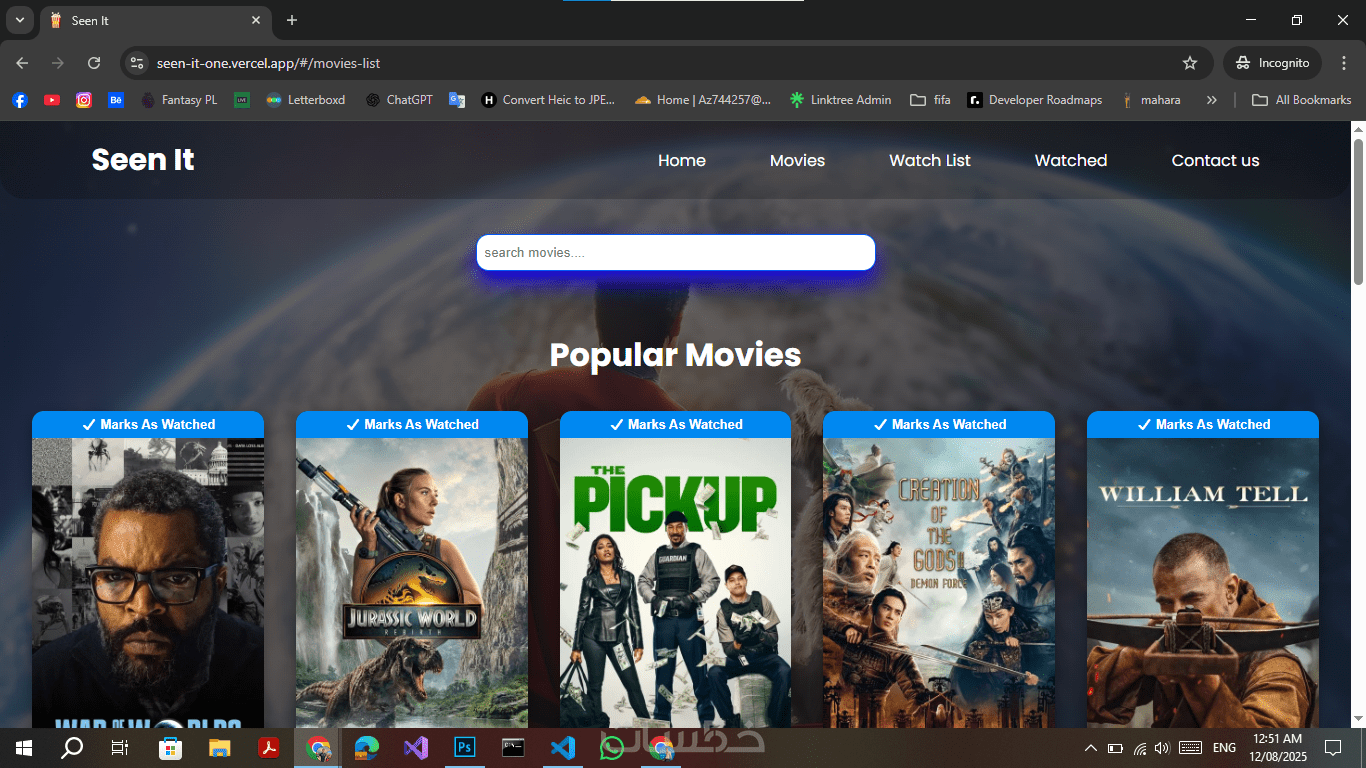Open the Facebook bookmark icon
This screenshot has width=1366, height=768.
[19, 100]
